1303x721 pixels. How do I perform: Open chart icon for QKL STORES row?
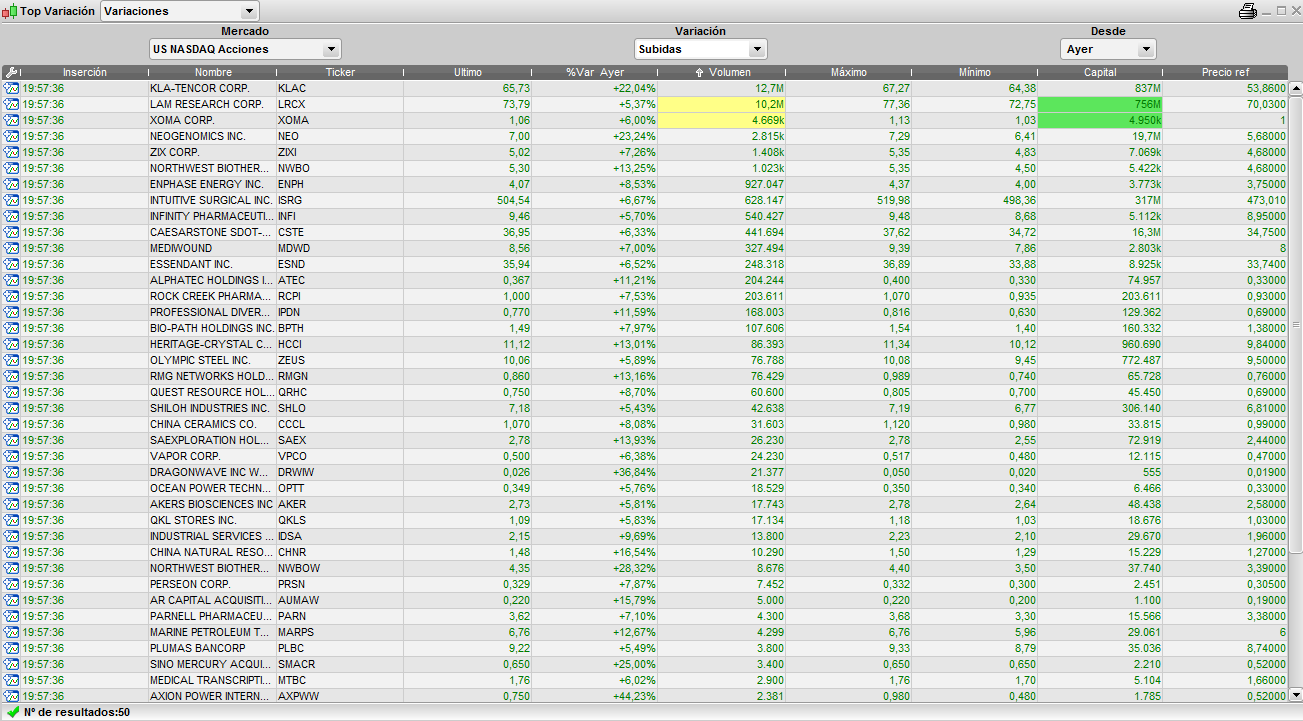pos(11,520)
